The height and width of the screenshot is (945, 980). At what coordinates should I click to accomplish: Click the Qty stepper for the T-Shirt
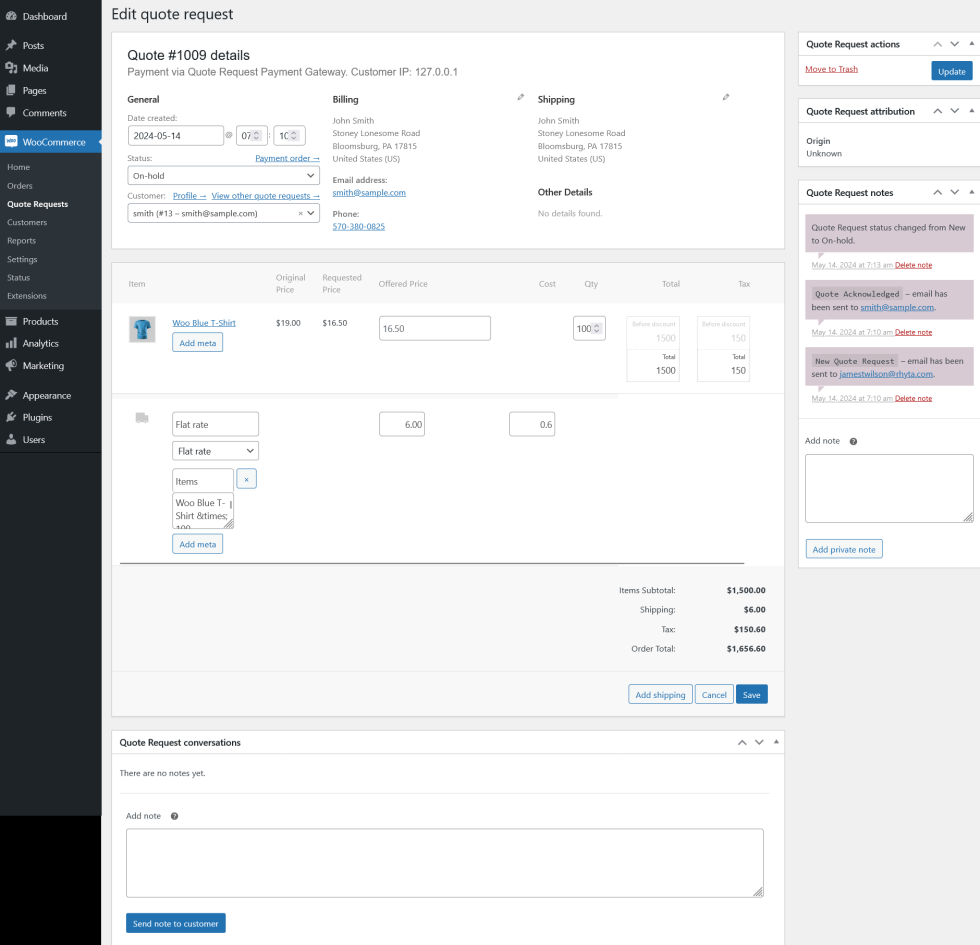[598, 328]
